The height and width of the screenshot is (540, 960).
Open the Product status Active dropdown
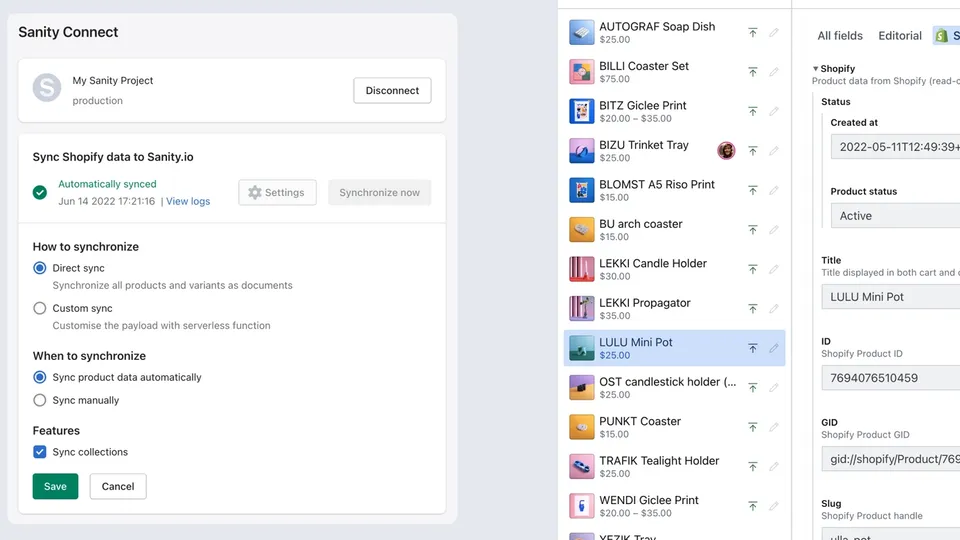(895, 216)
